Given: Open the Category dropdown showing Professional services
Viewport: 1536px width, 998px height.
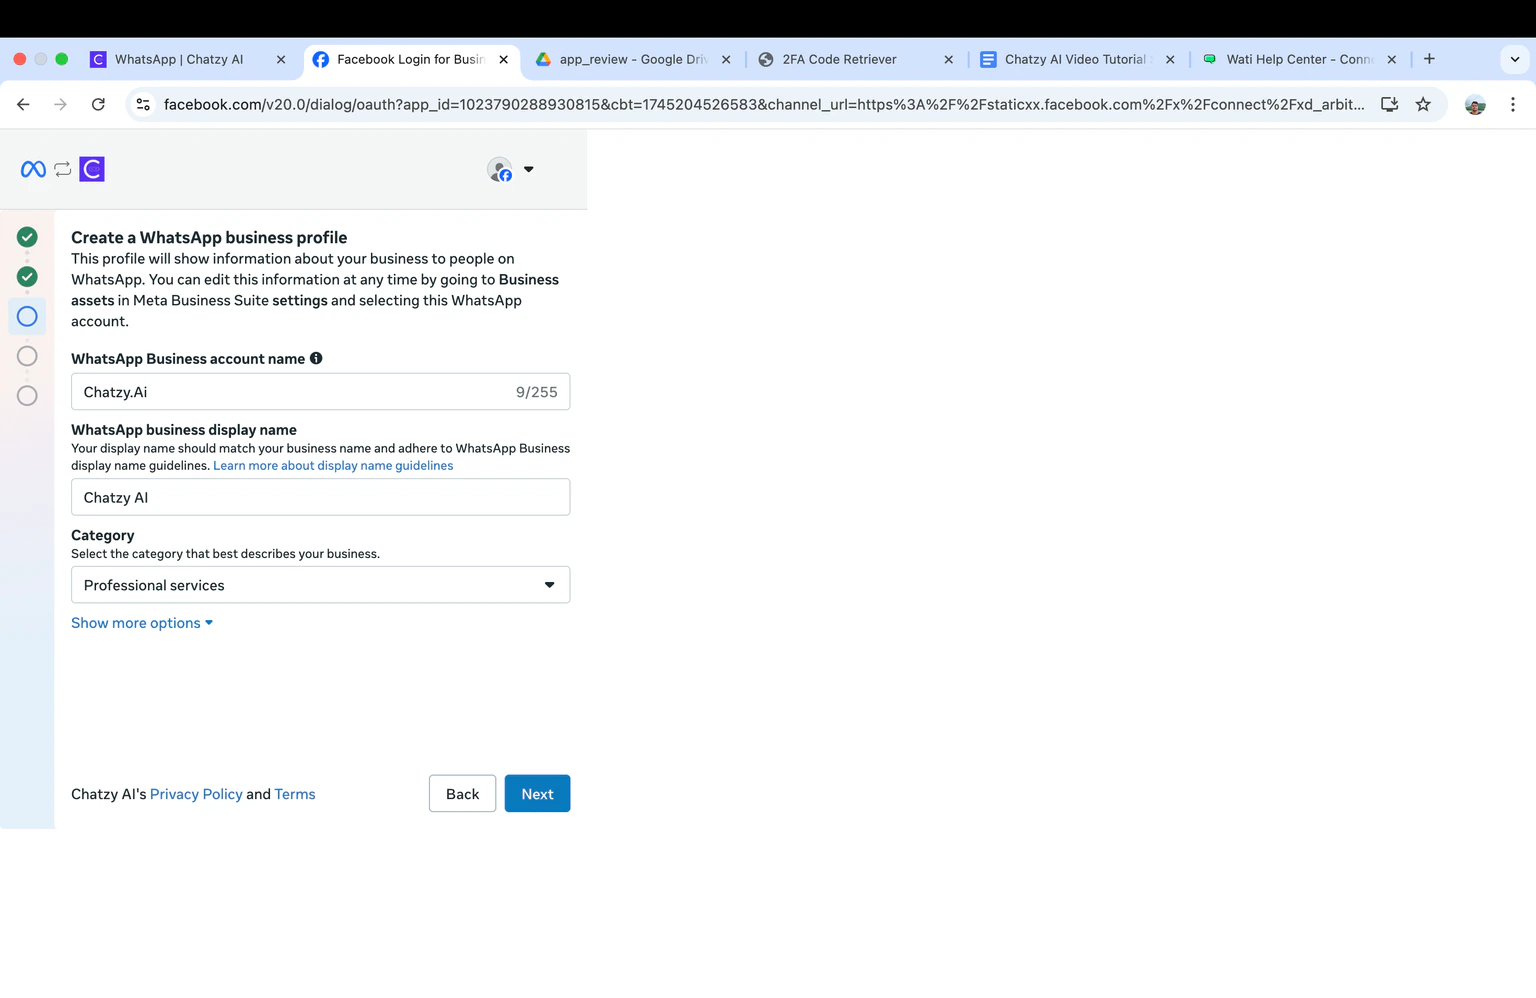Looking at the screenshot, I should click(320, 585).
